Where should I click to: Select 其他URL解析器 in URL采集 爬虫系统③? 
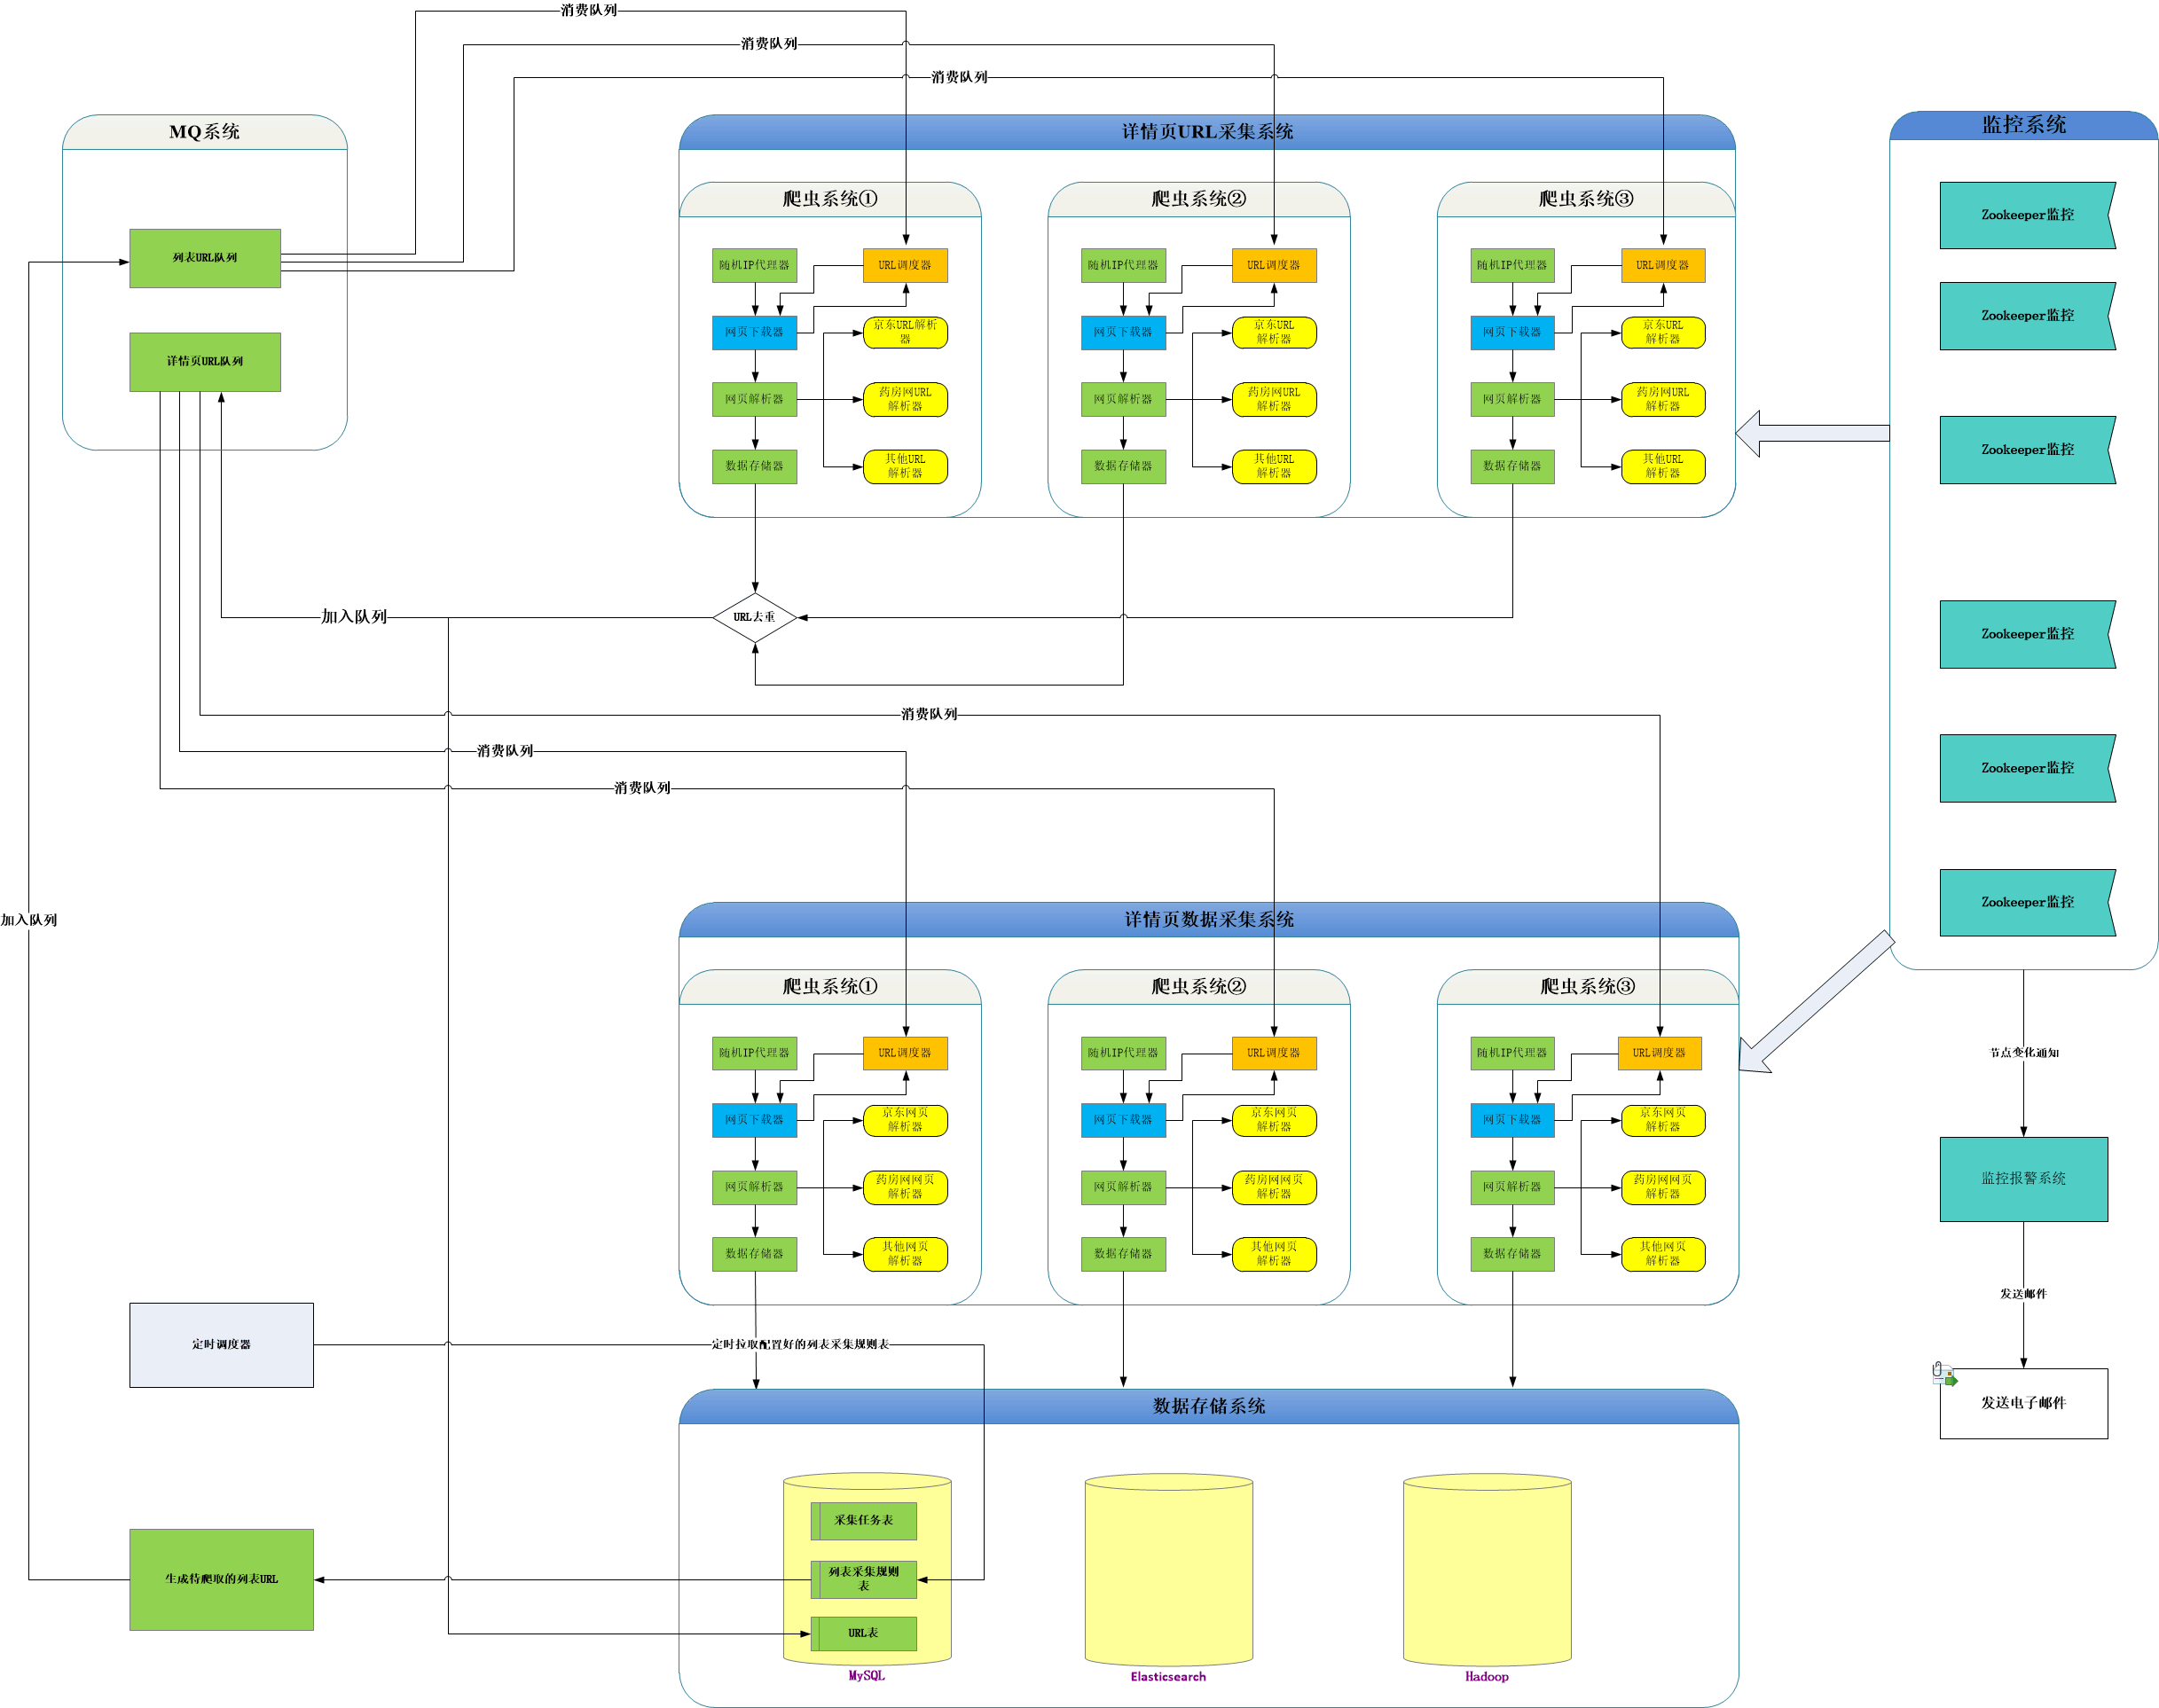click(x=1663, y=466)
